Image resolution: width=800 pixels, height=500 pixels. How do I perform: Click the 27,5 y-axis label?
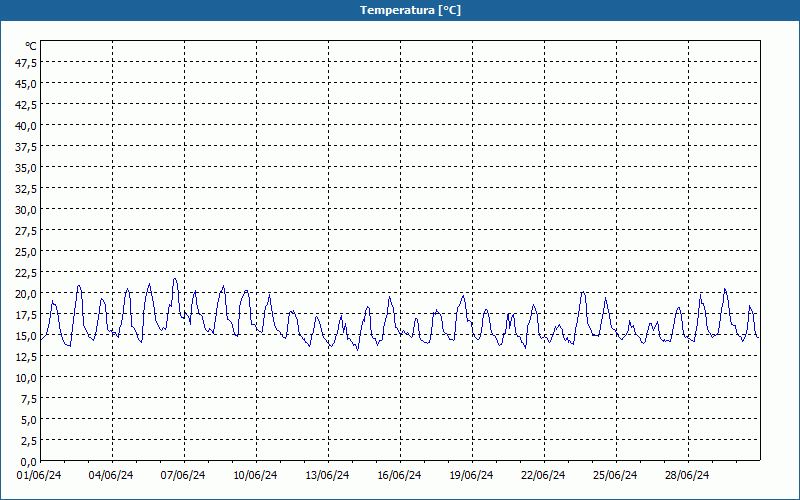[27, 231]
